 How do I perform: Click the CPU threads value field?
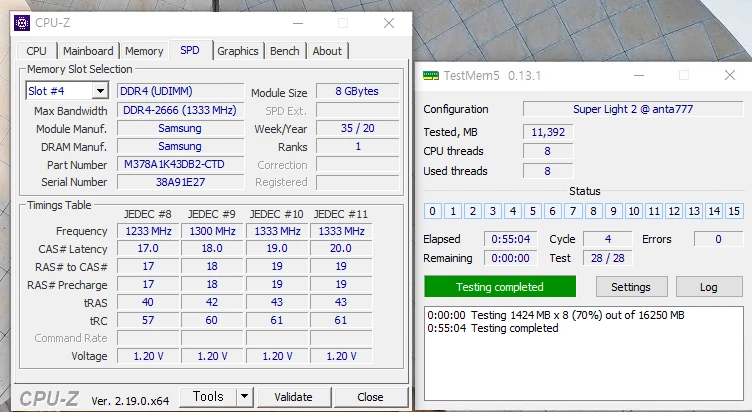(x=548, y=151)
